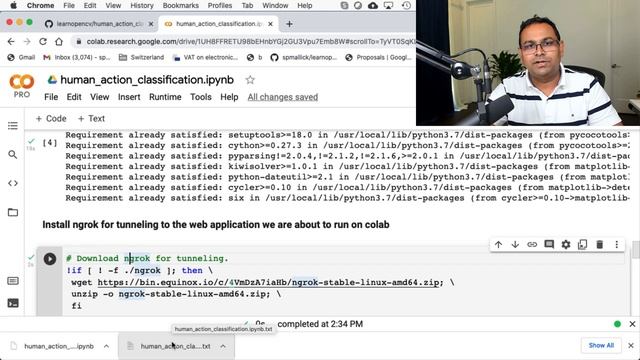
Task: Open the spmallick/learnop GitHub bookmark
Action: click(304, 58)
